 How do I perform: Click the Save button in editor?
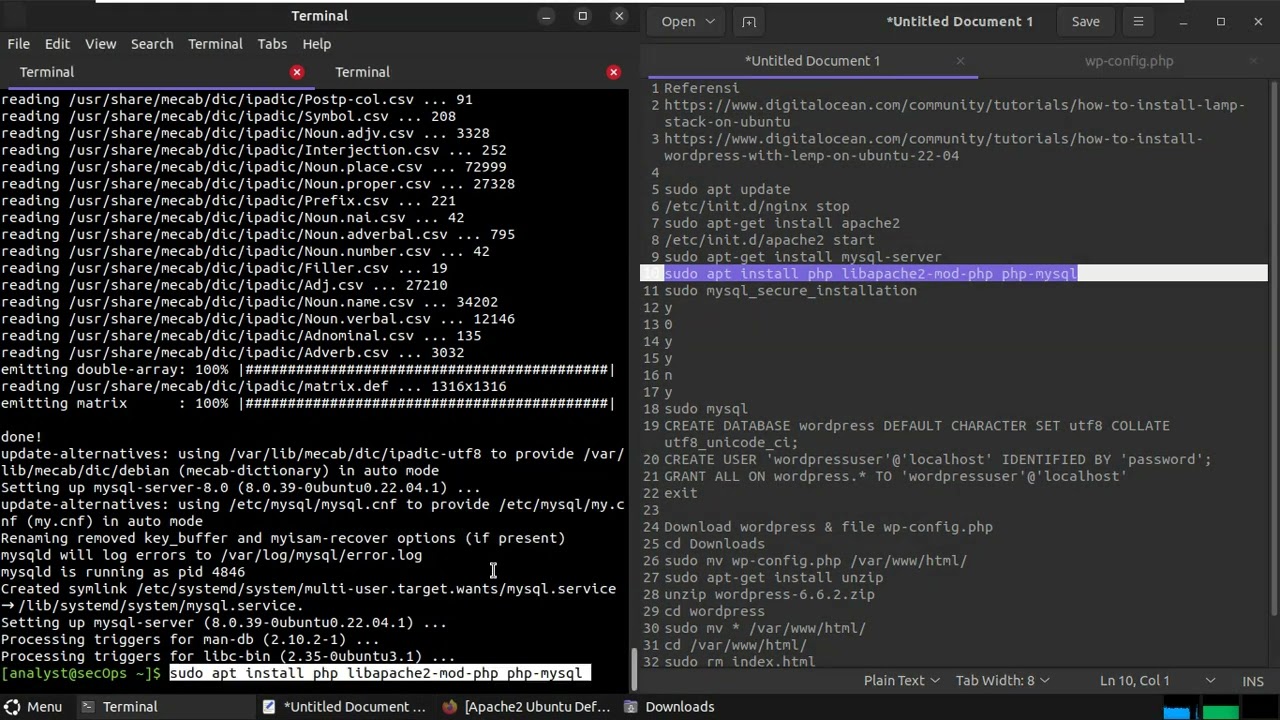[1085, 21]
